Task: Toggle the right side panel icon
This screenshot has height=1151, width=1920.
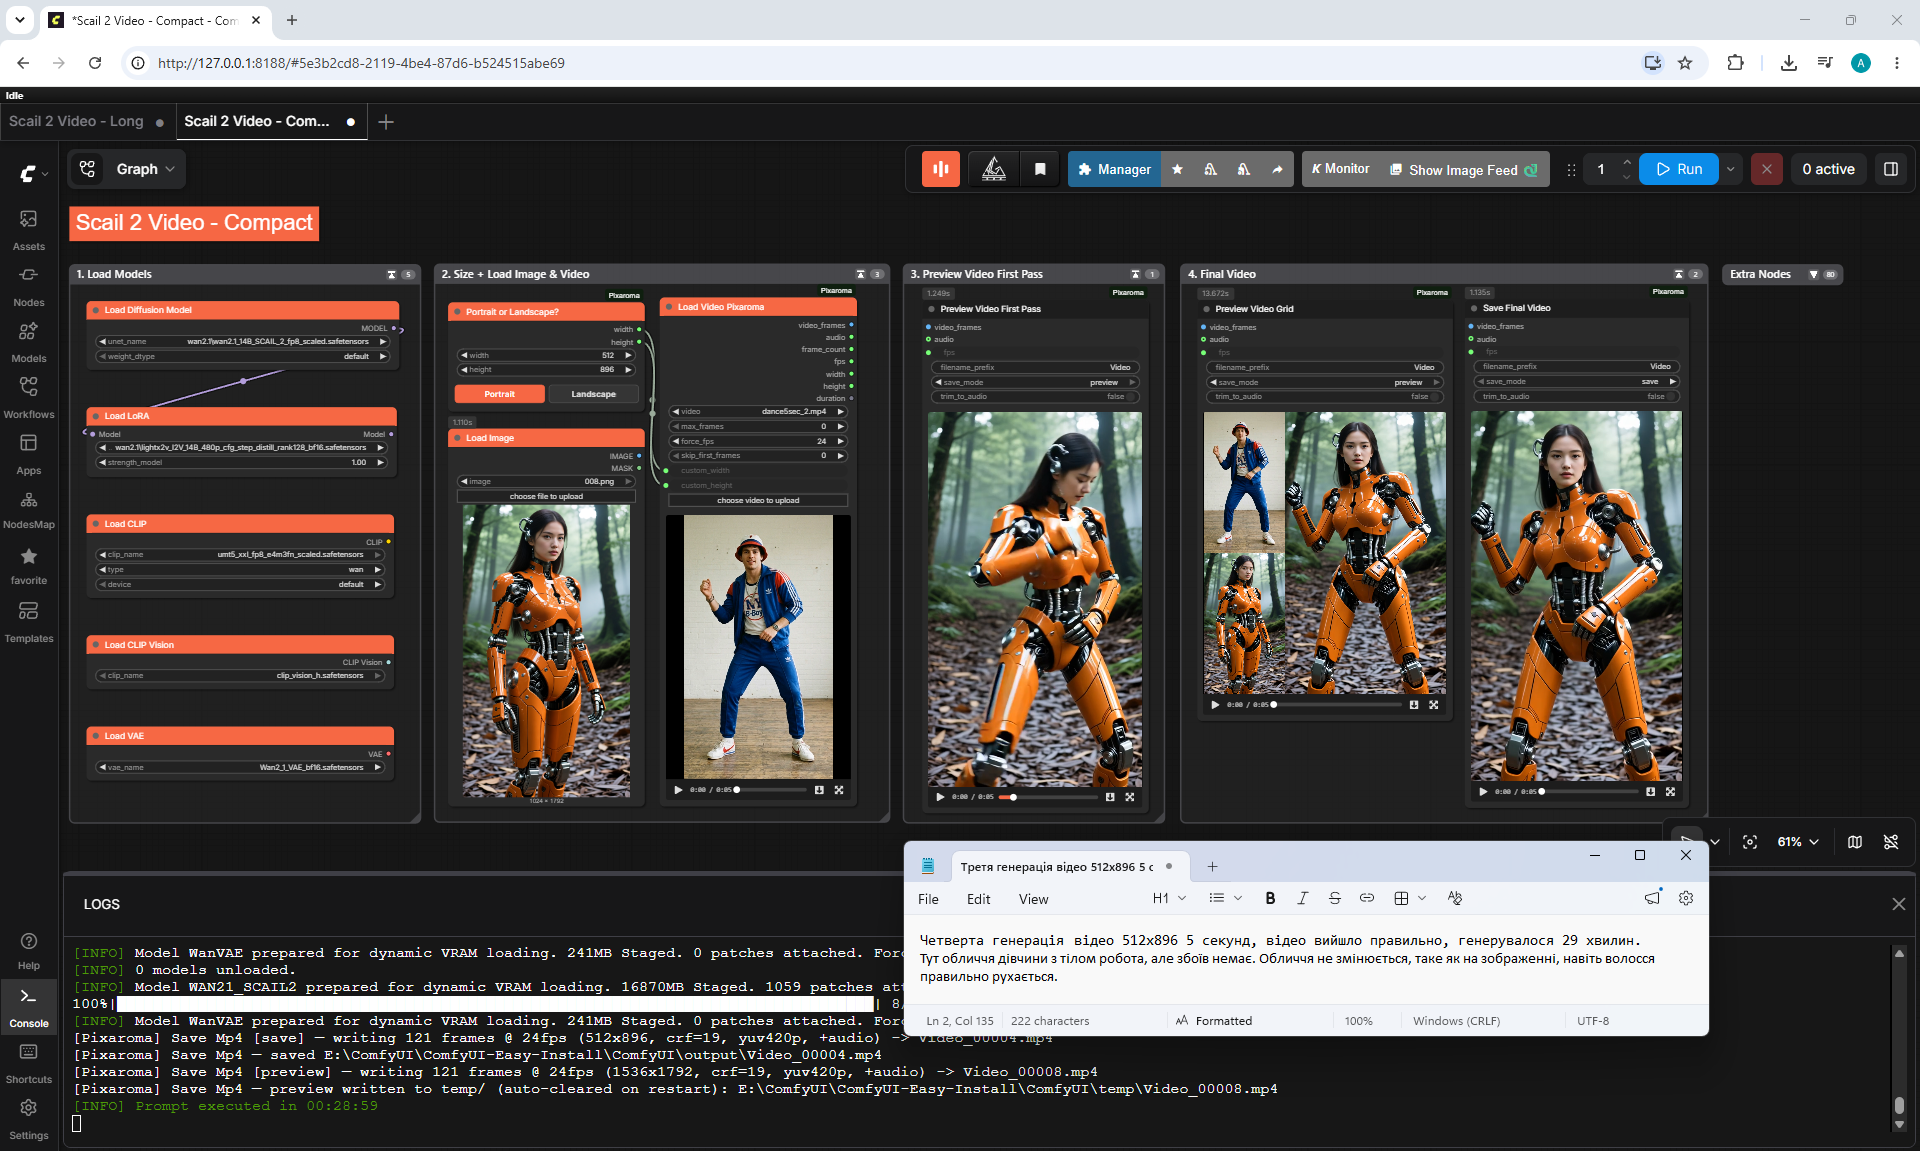Action: coord(1890,169)
